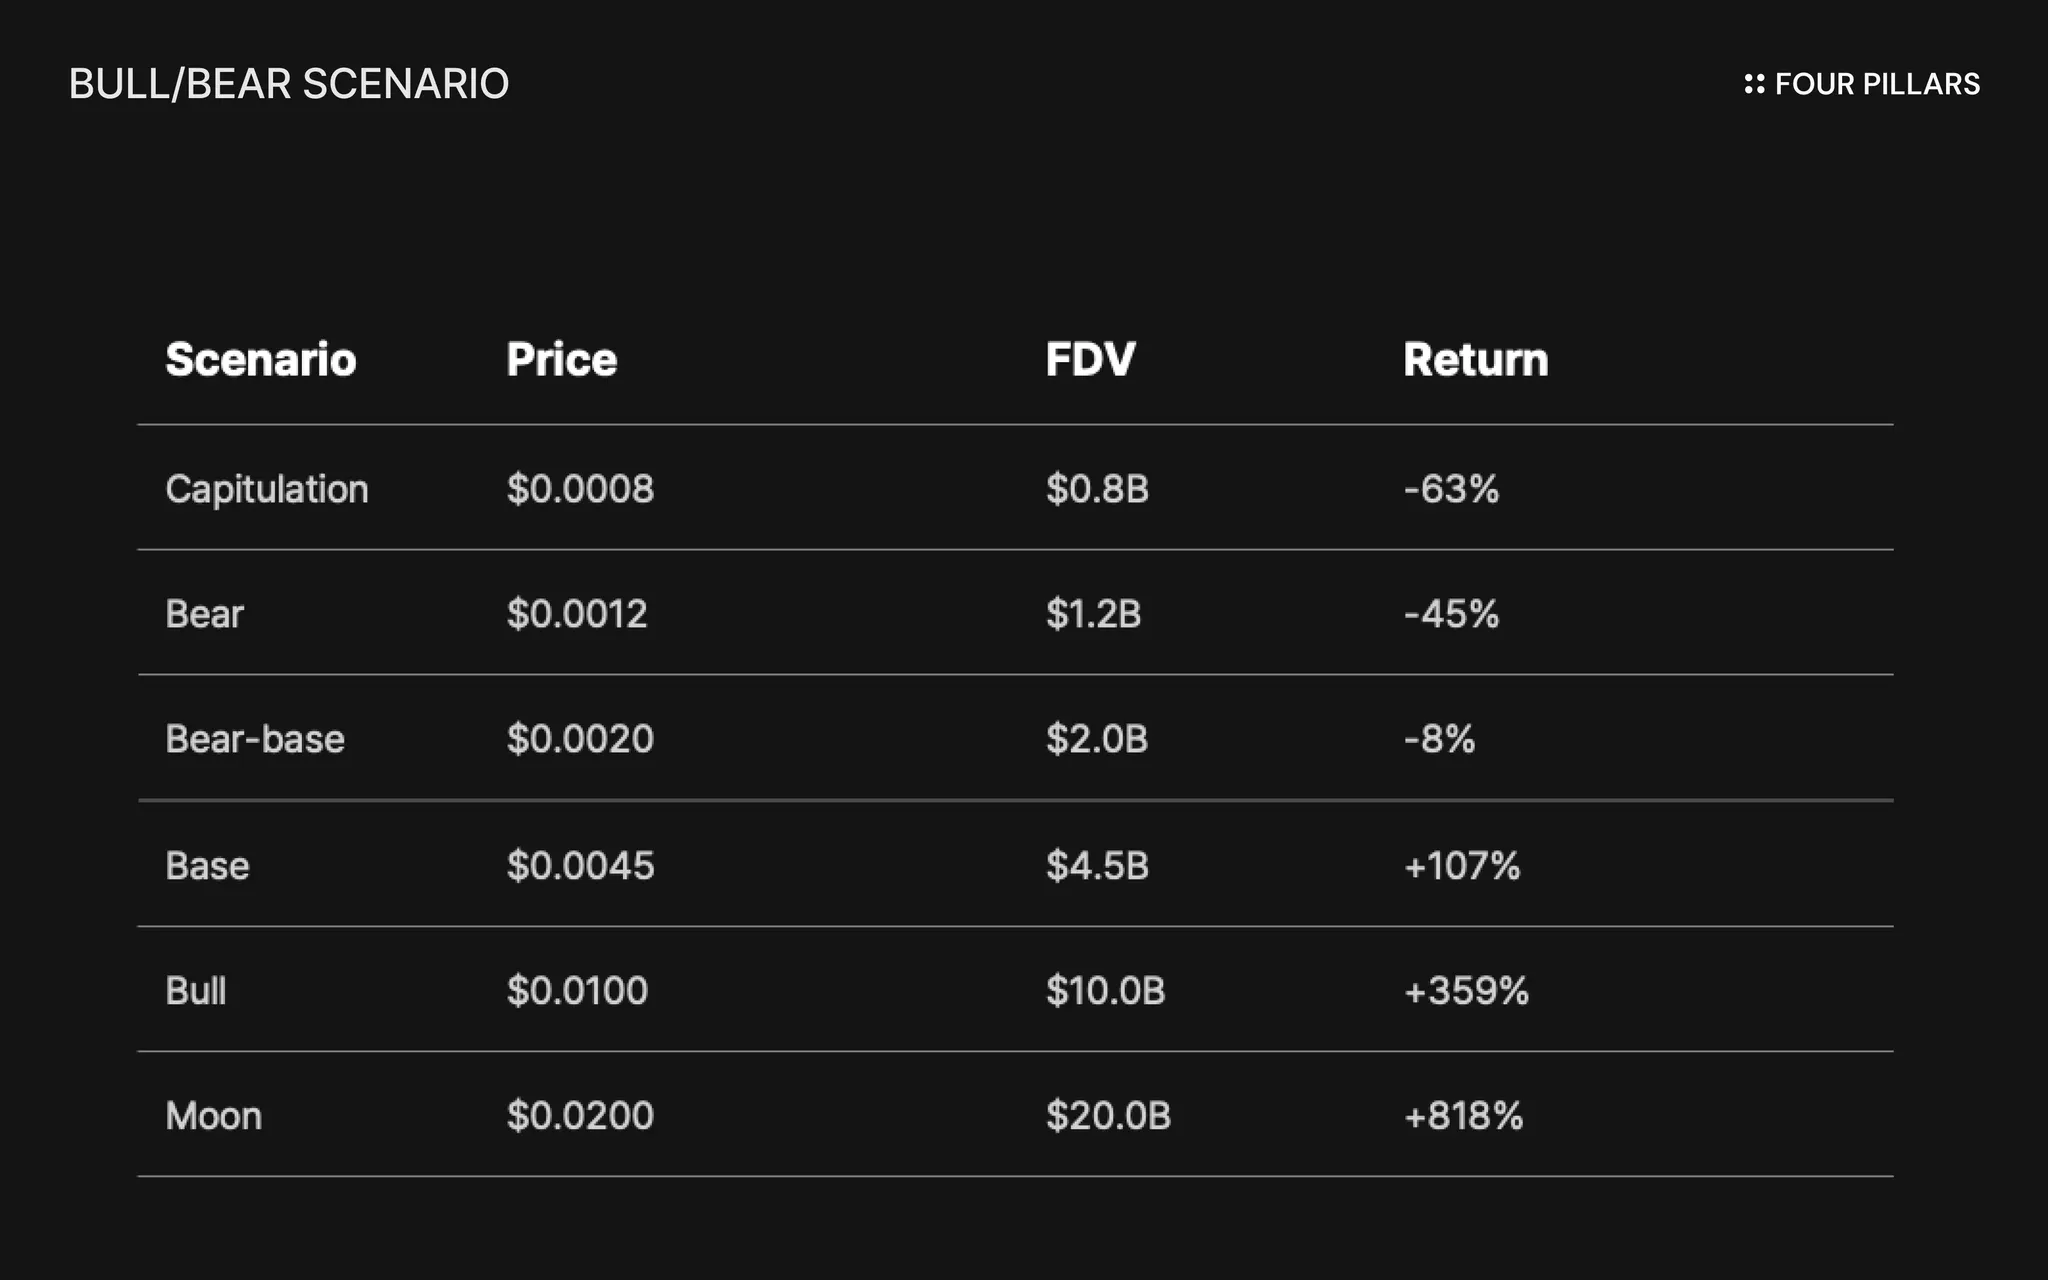This screenshot has width=2048, height=1280.
Task: Click the $20.0B FDV value
Action: (1108, 1115)
